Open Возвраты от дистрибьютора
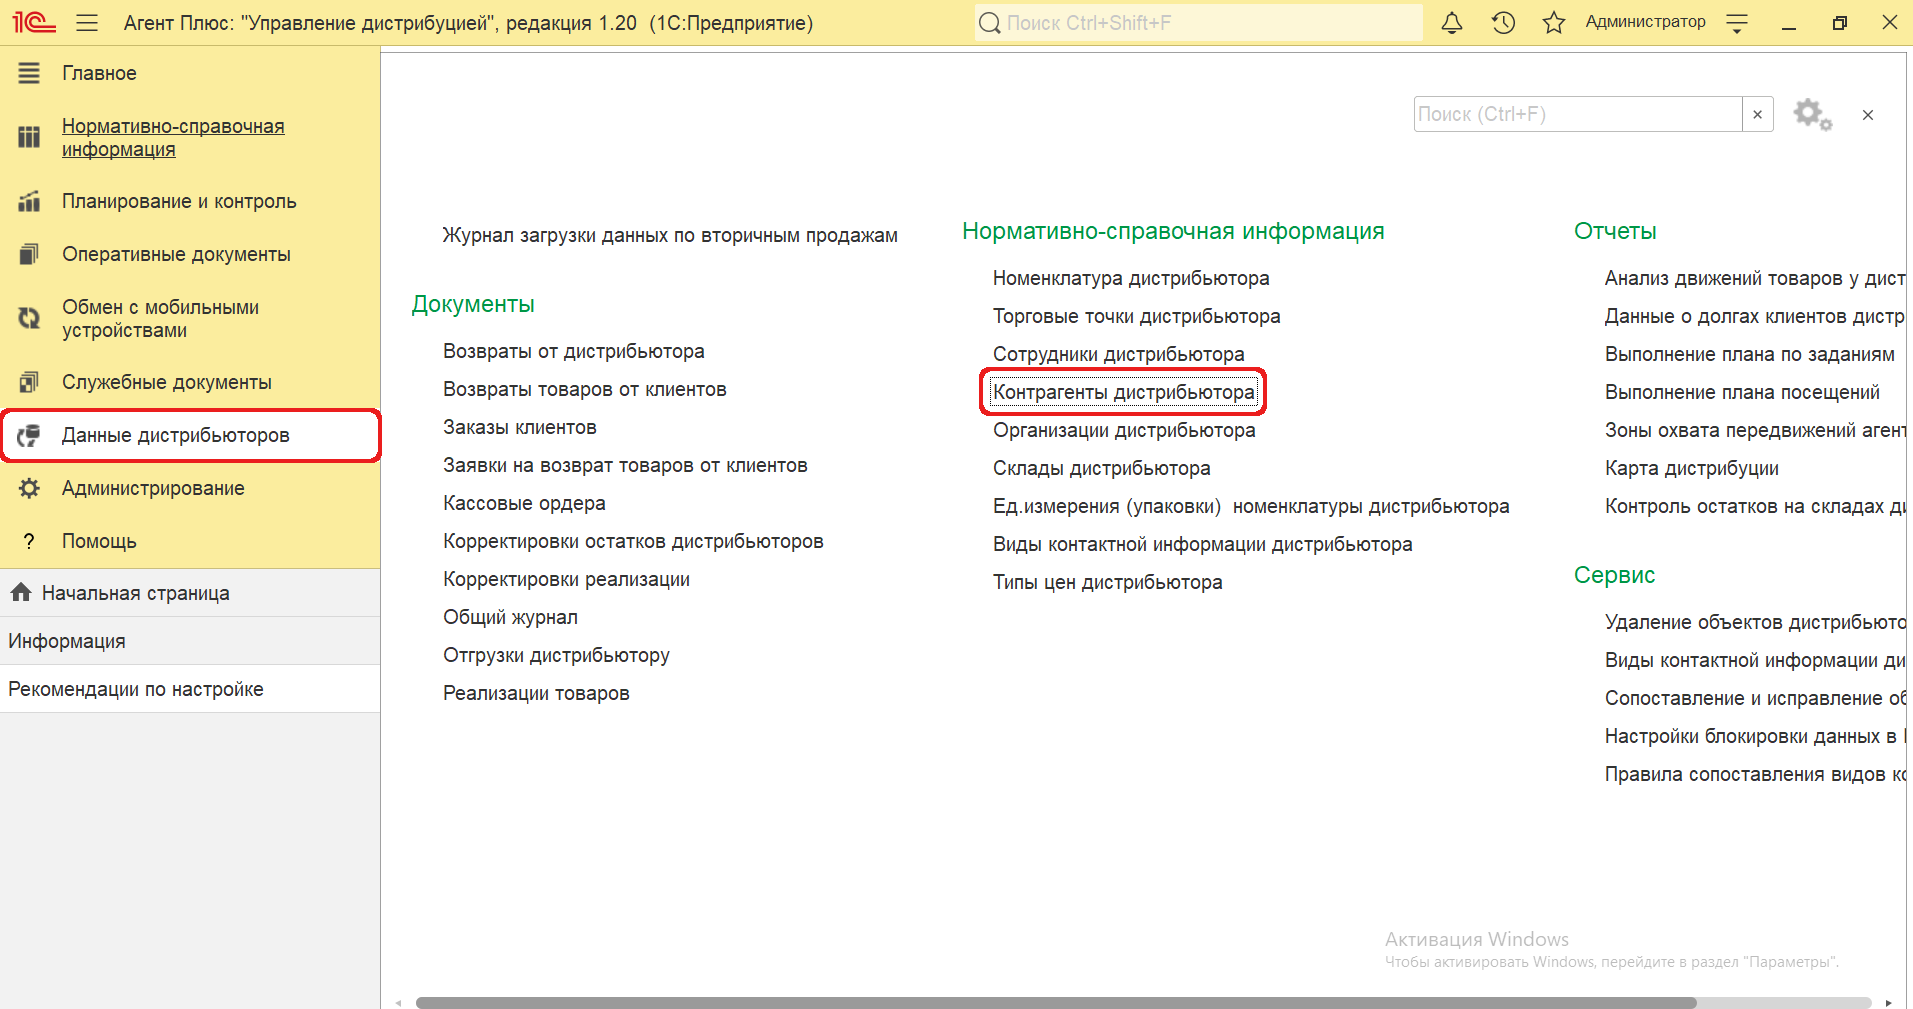The image size is (1913, 1009). point(574,352)
